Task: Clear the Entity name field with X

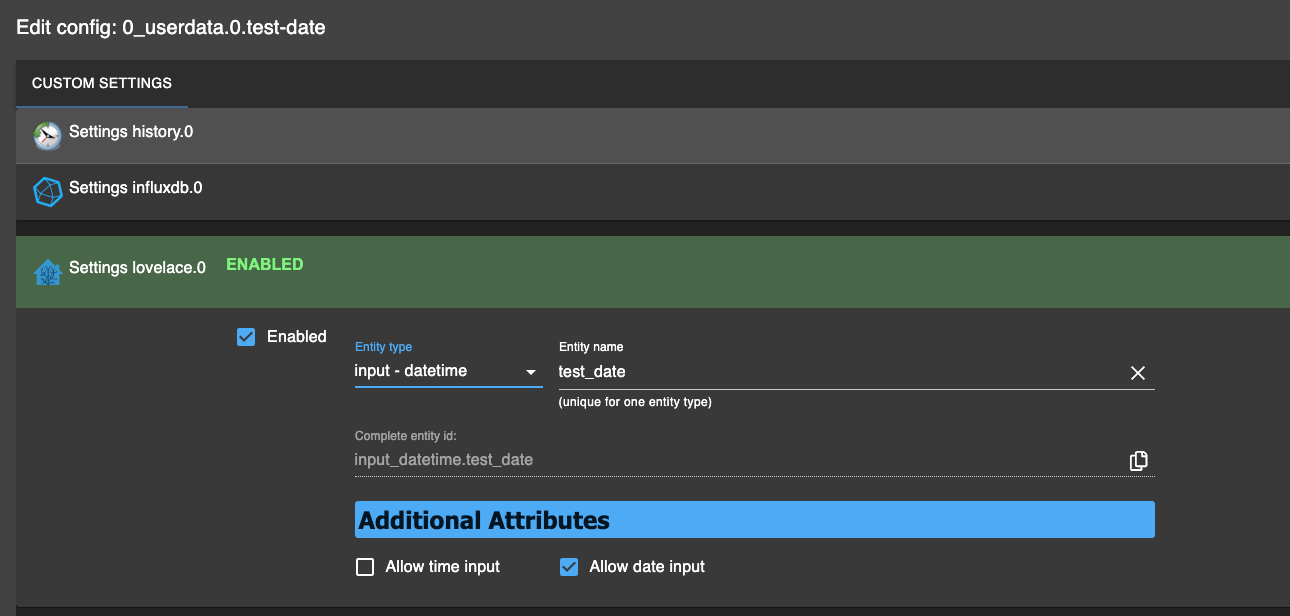Action: 1137,373
